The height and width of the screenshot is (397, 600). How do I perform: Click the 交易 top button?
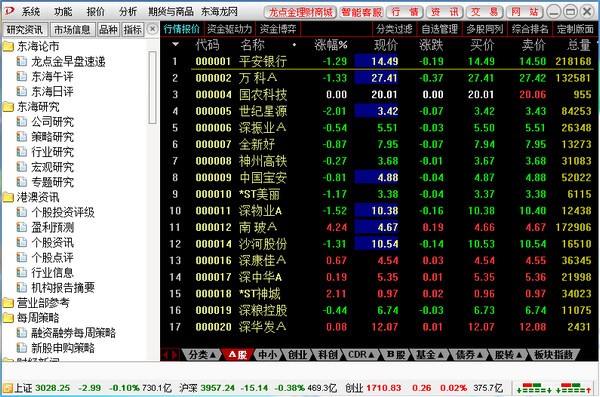click(484, 12)
